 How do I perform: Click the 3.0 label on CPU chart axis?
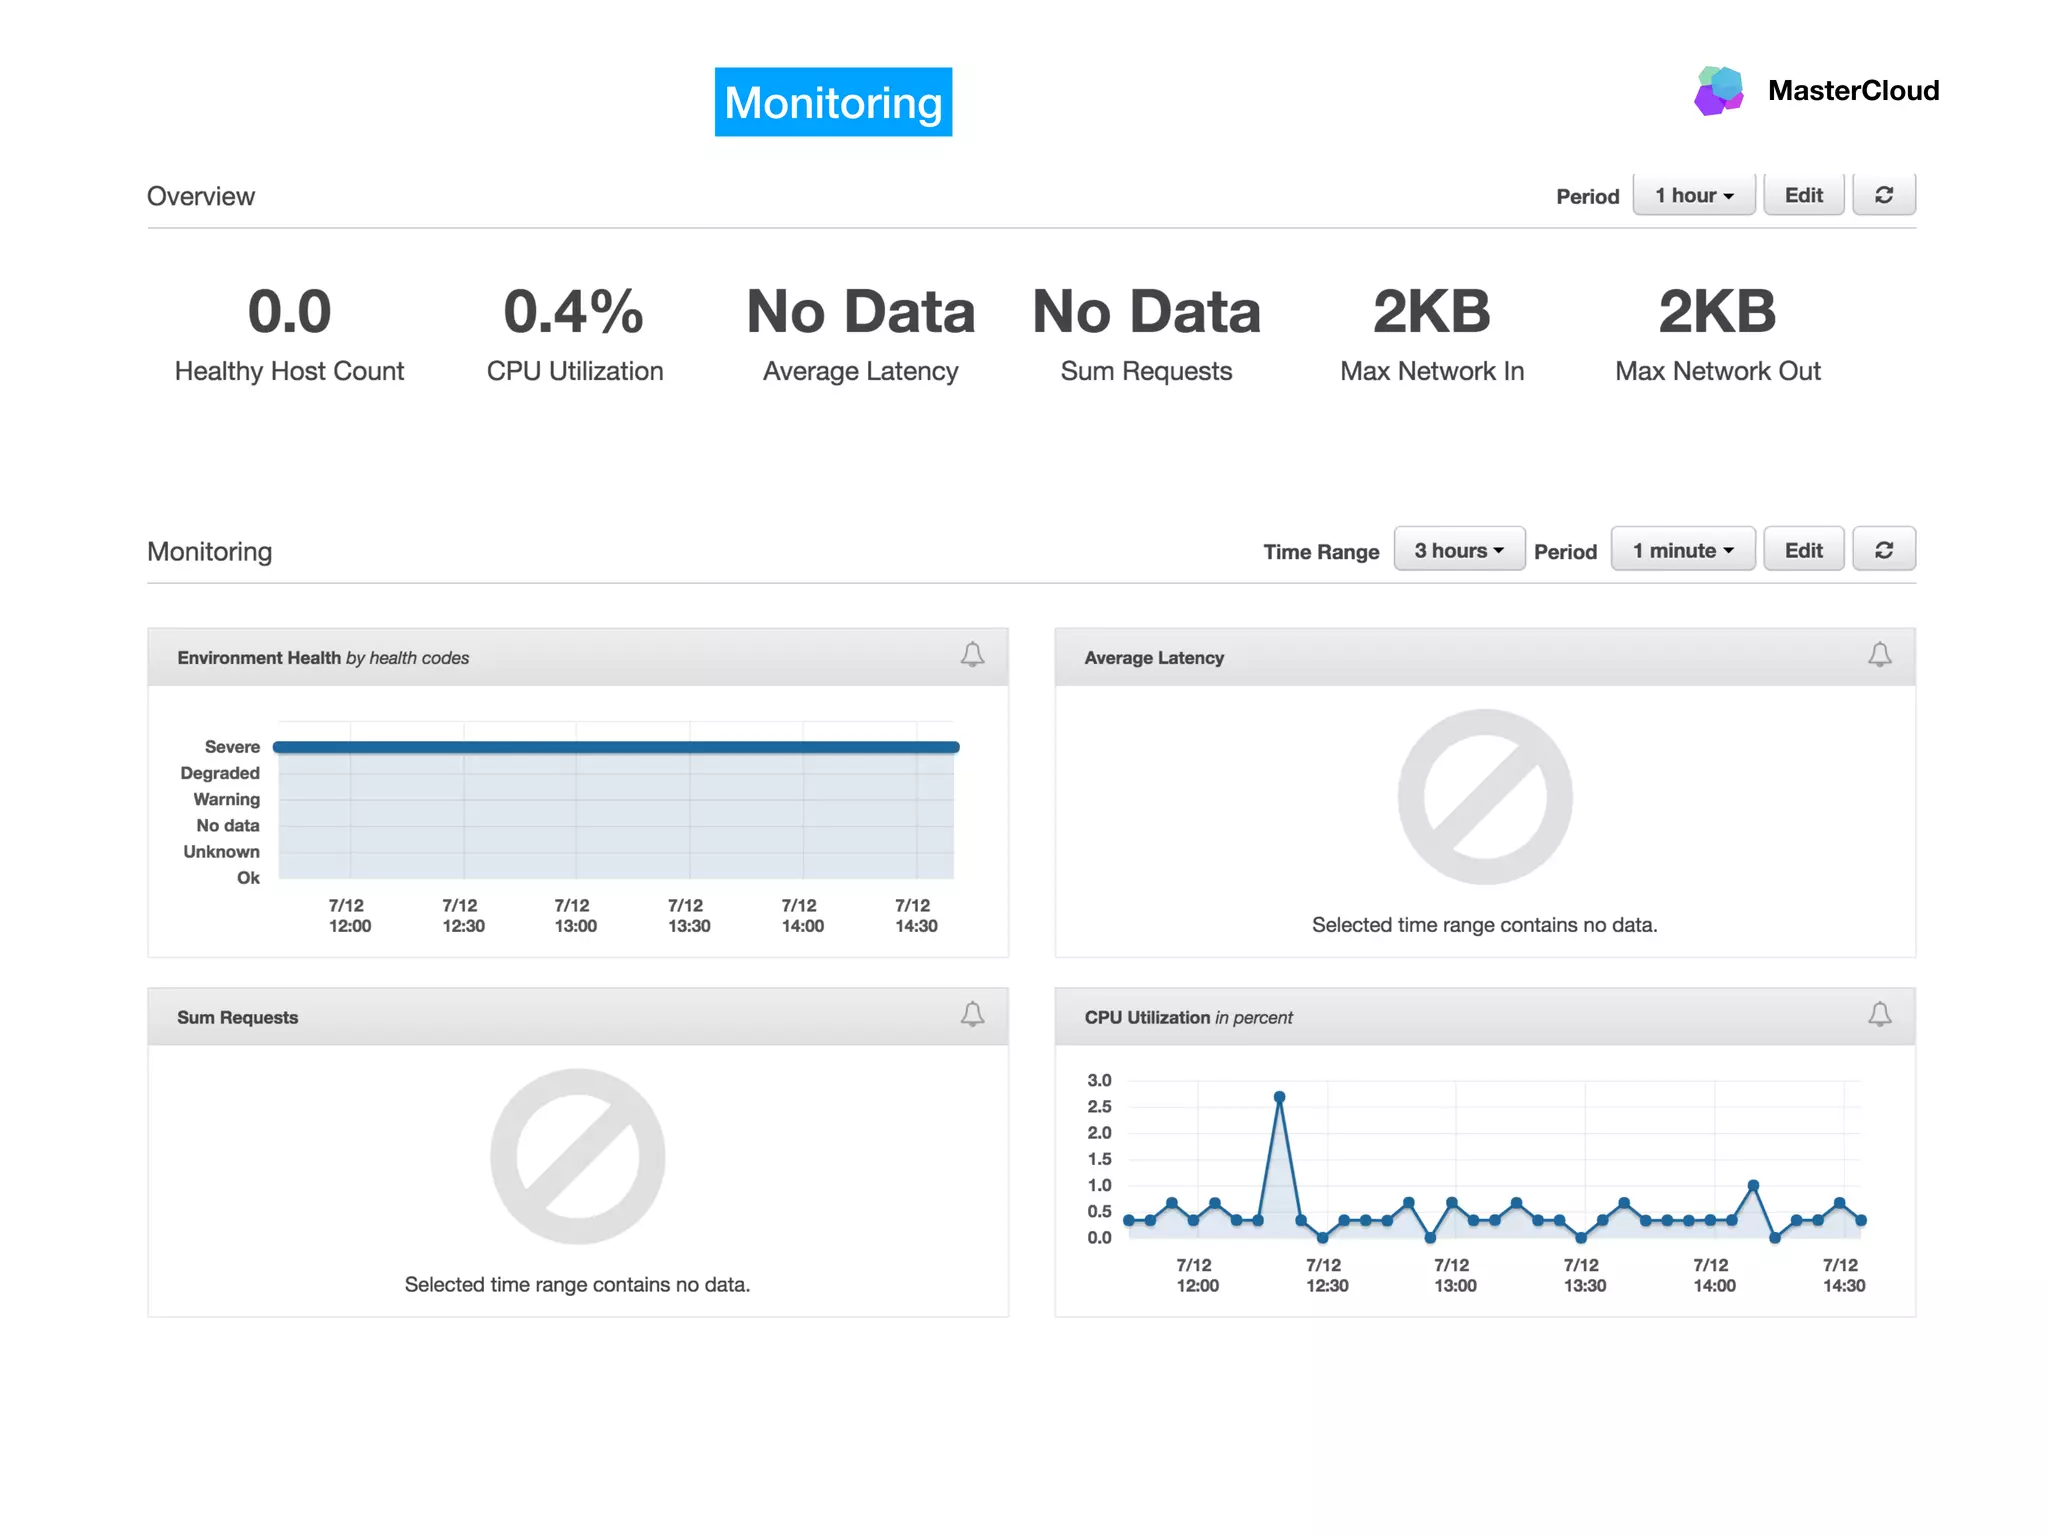1099,1080
